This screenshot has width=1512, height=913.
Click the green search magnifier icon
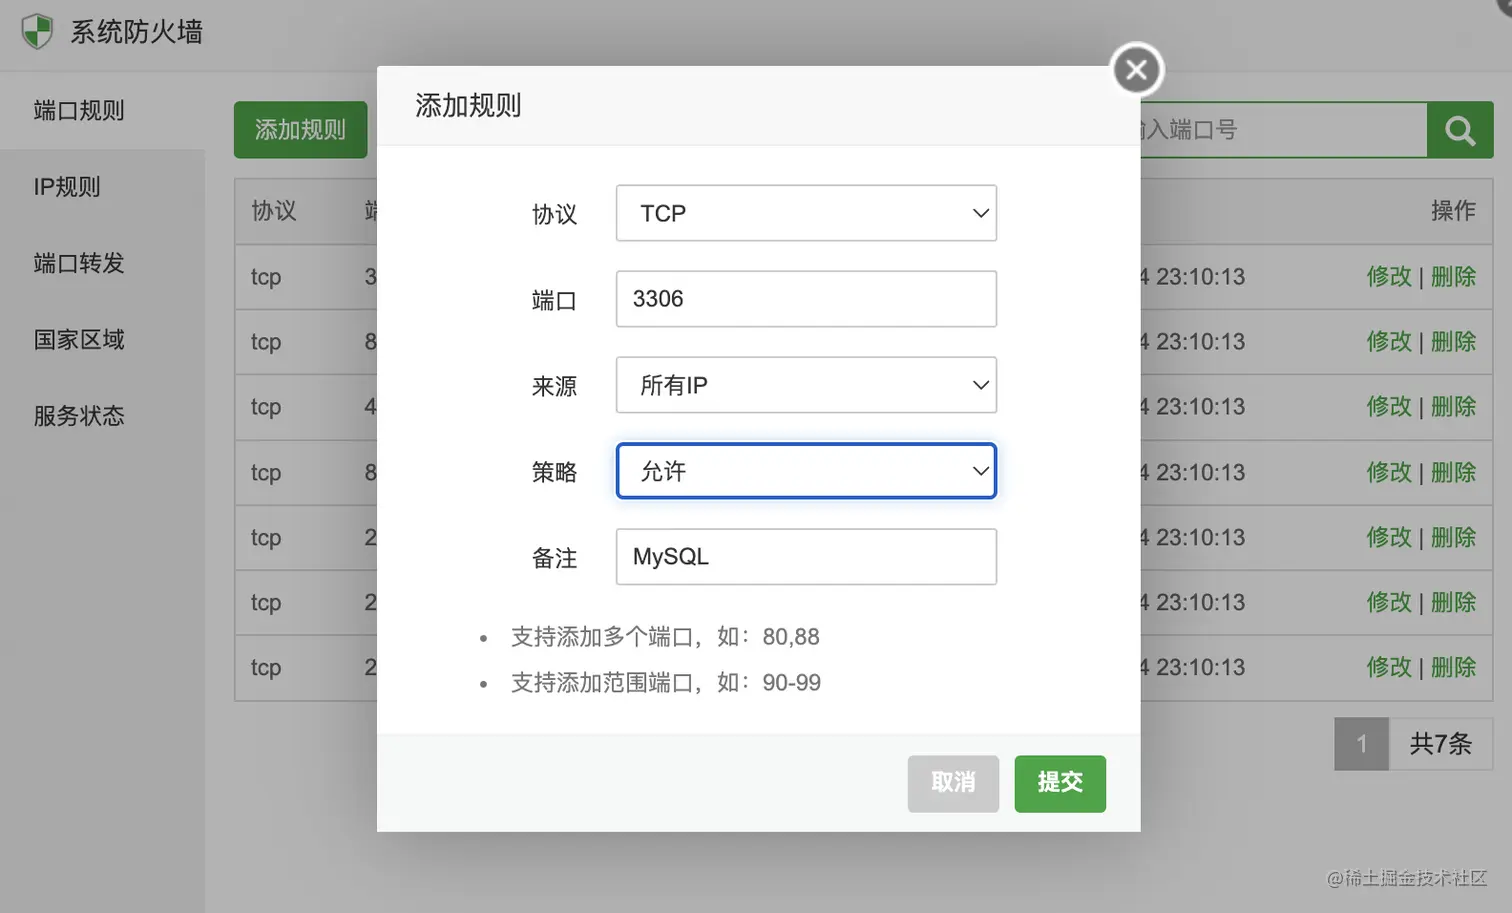(1460, 130)
